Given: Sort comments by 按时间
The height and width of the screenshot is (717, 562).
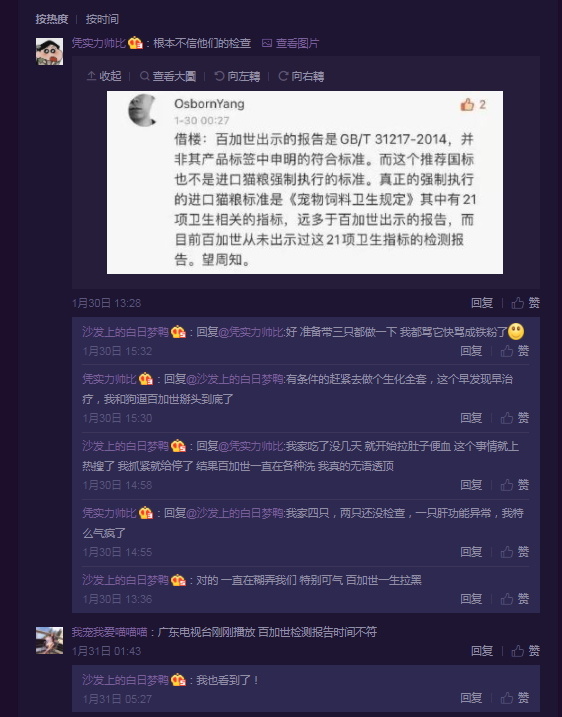Looking at the screenshot, I should 102,19.
